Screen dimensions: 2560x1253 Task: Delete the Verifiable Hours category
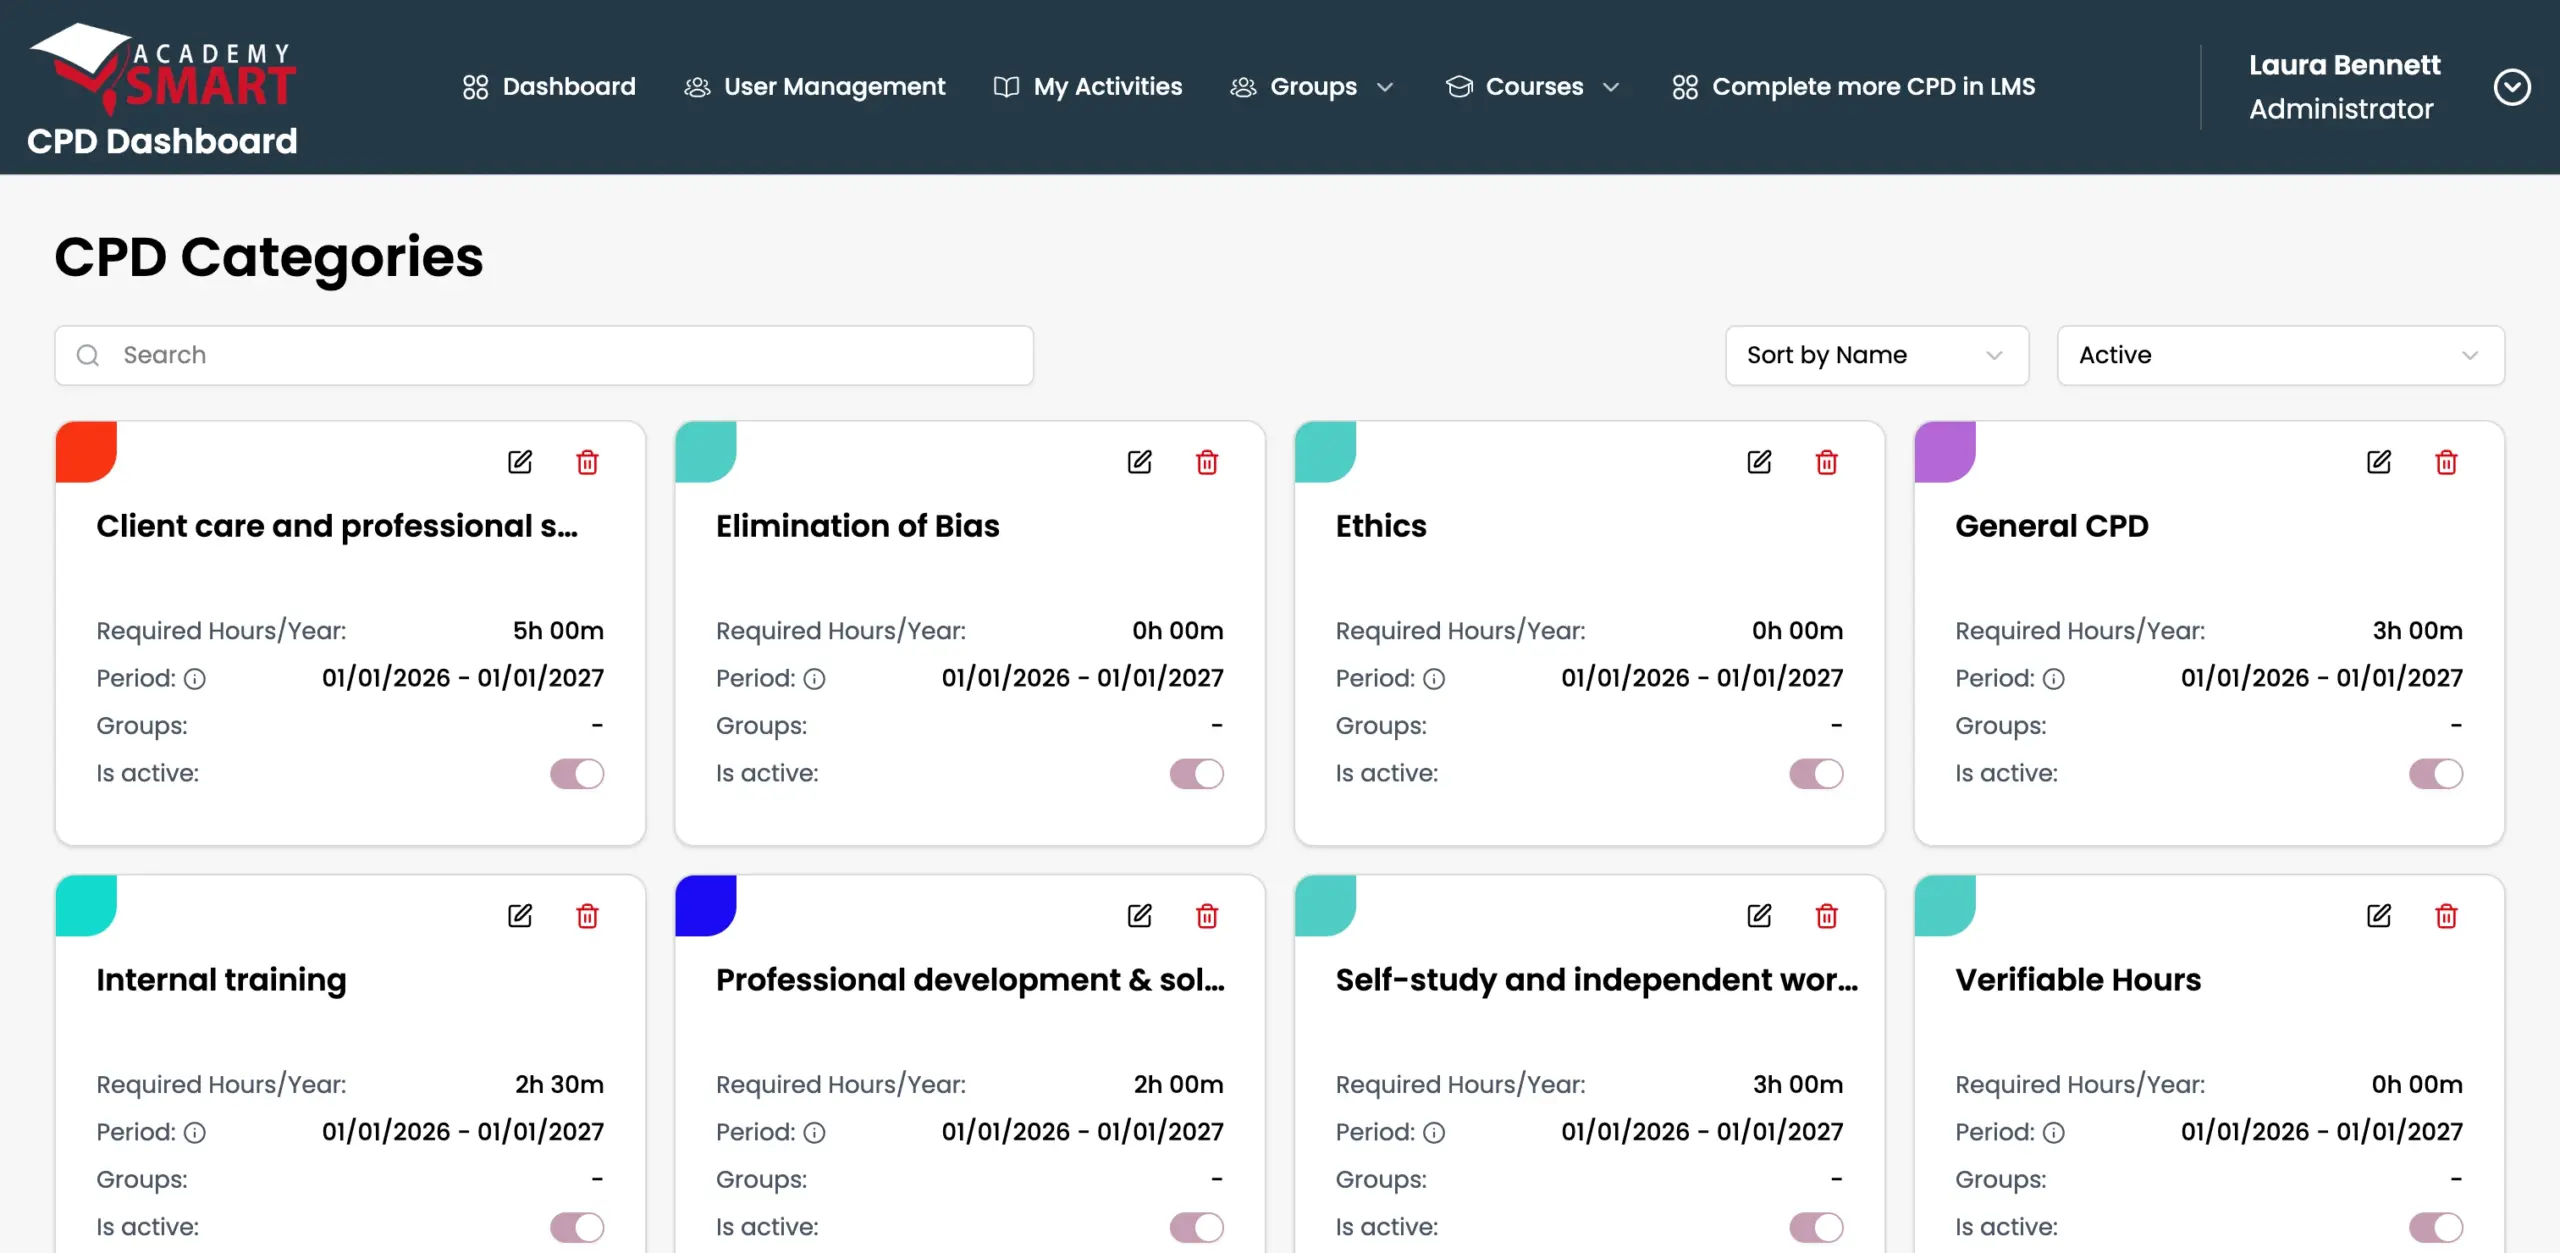click(2446, 916)
